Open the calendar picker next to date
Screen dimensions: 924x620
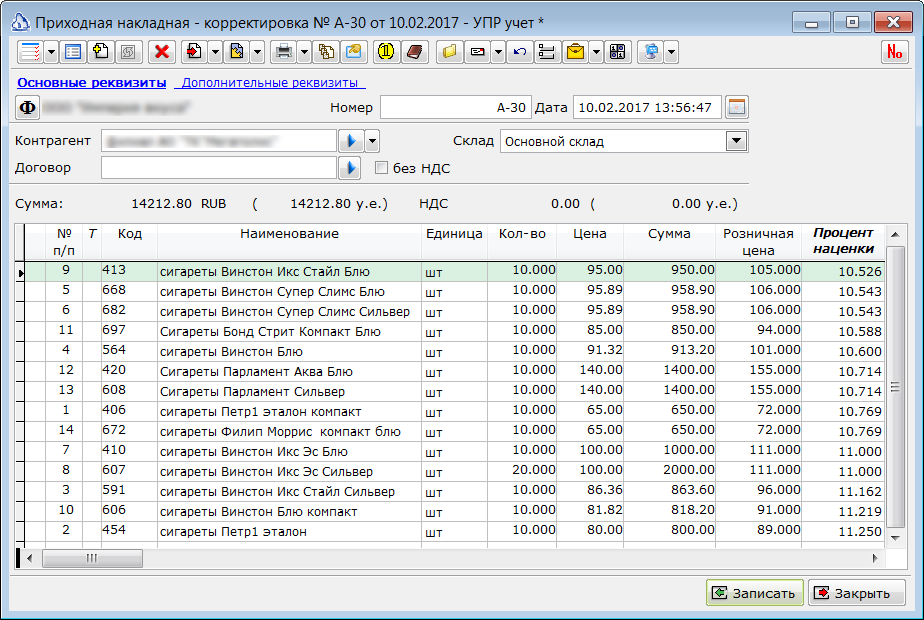737,108
